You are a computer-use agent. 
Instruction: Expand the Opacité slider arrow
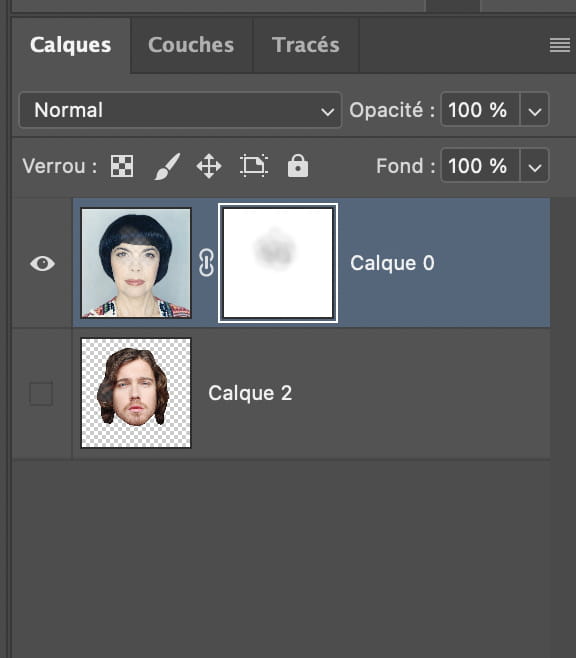click(534, 110)
